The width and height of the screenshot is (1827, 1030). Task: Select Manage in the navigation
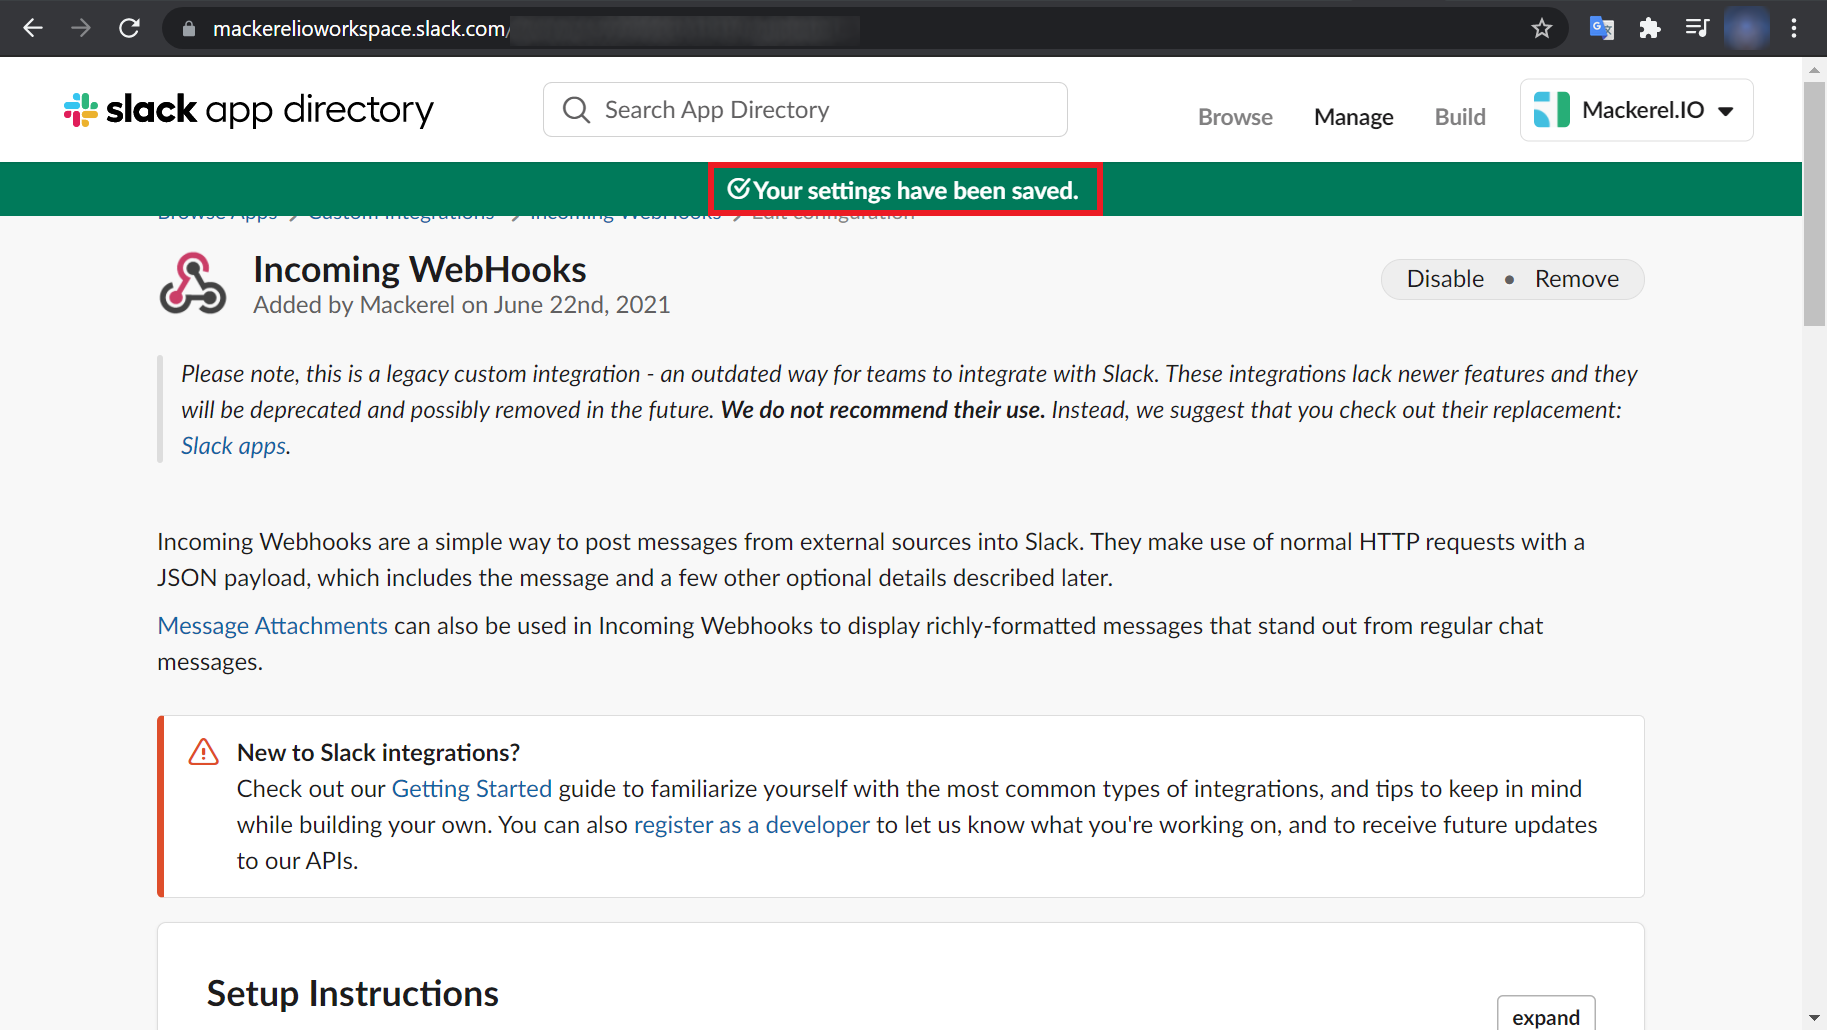[x=1353, y=116]
